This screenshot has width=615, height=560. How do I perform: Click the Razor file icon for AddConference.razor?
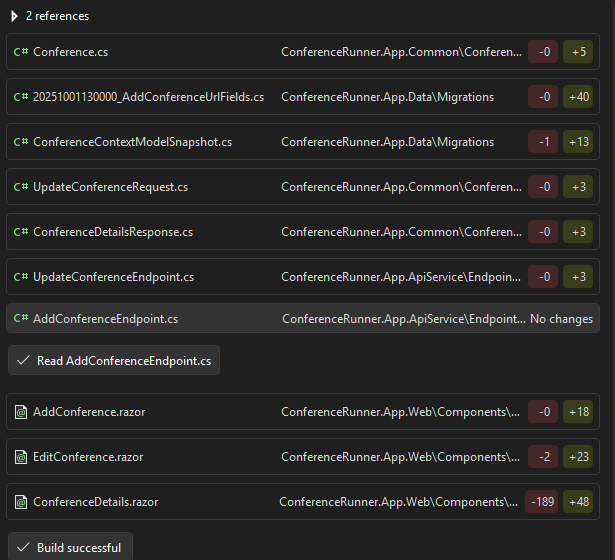[x=21, y=412]
